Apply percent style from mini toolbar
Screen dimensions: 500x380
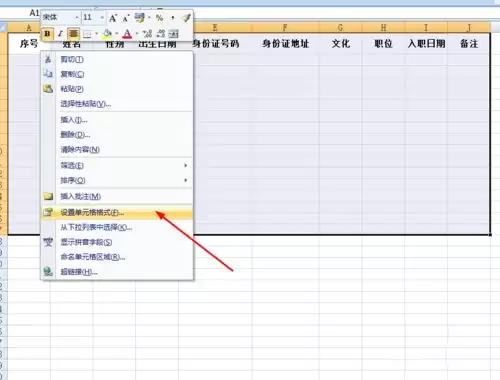(x=159, y=18)
